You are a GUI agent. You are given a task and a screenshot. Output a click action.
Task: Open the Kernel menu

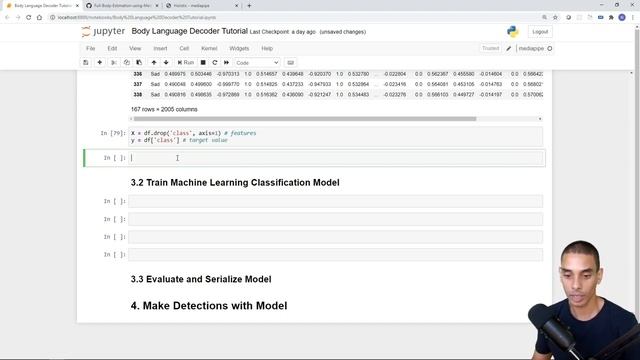[x=209, y=48]
